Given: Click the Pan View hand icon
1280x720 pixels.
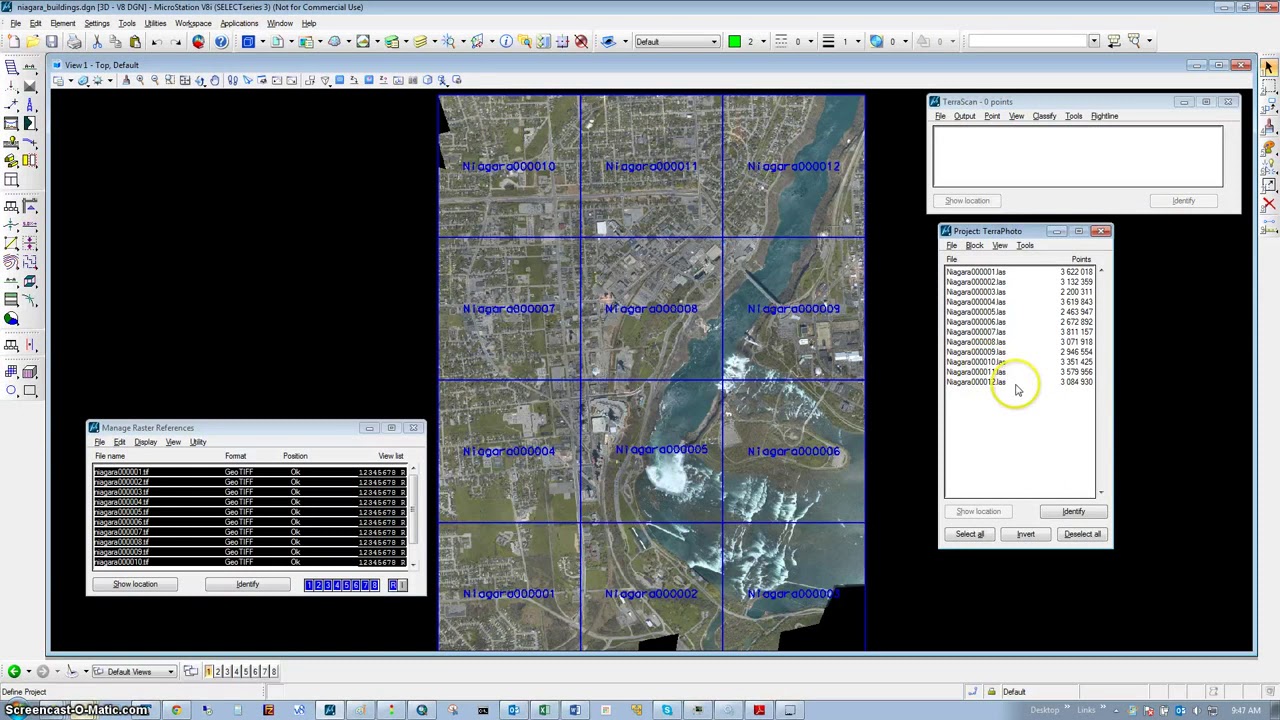Looking at the screenshot, I should pos(215,80).
